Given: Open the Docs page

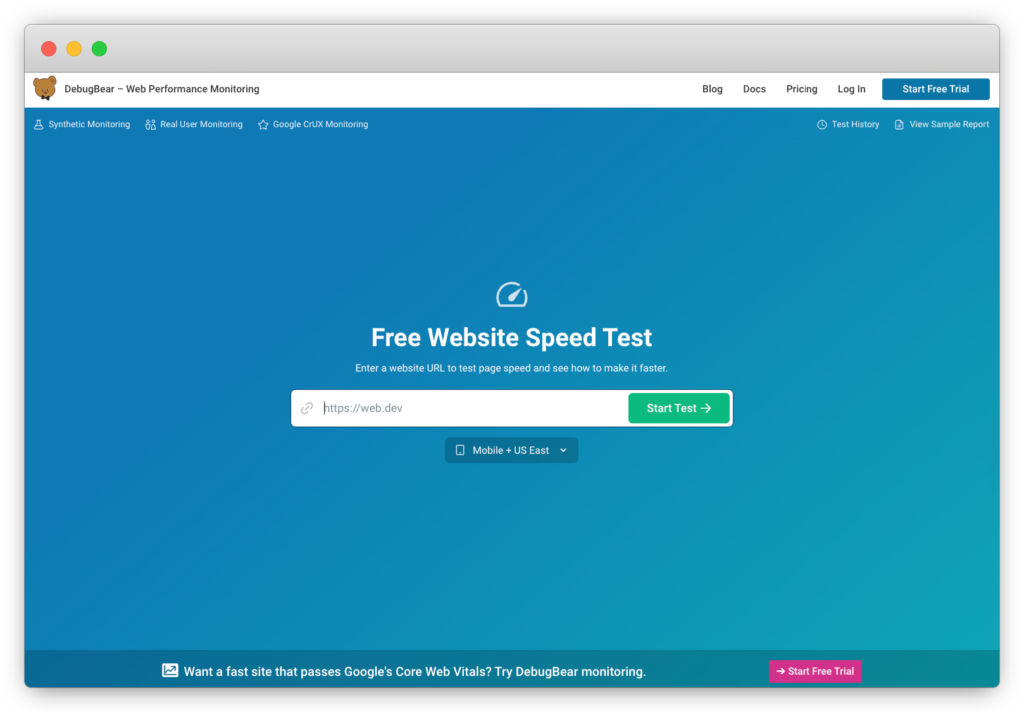Looking at the screenshot, I should tap(754, 89).
